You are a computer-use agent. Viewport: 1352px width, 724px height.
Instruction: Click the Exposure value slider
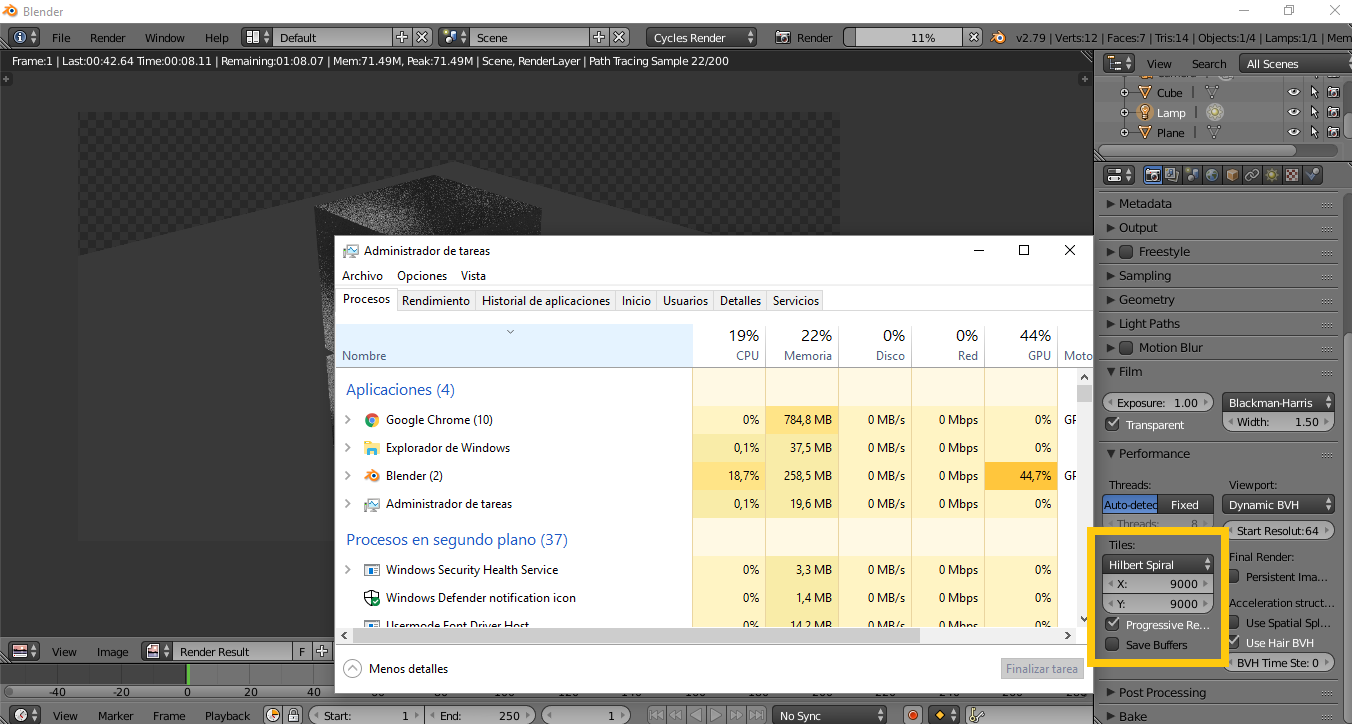pyautogui.click(x=1159, y=402)
